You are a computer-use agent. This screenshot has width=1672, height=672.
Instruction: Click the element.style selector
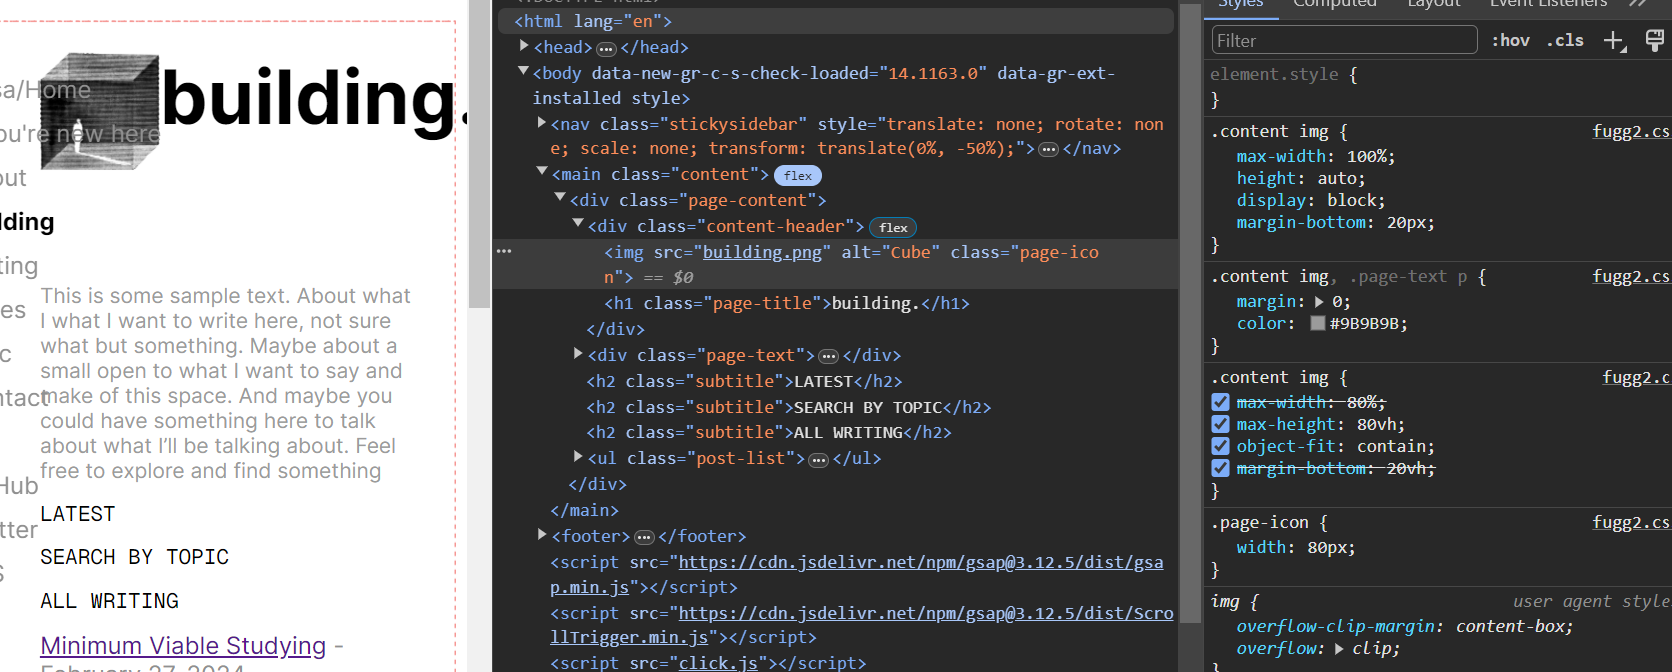pos(1274,75)
